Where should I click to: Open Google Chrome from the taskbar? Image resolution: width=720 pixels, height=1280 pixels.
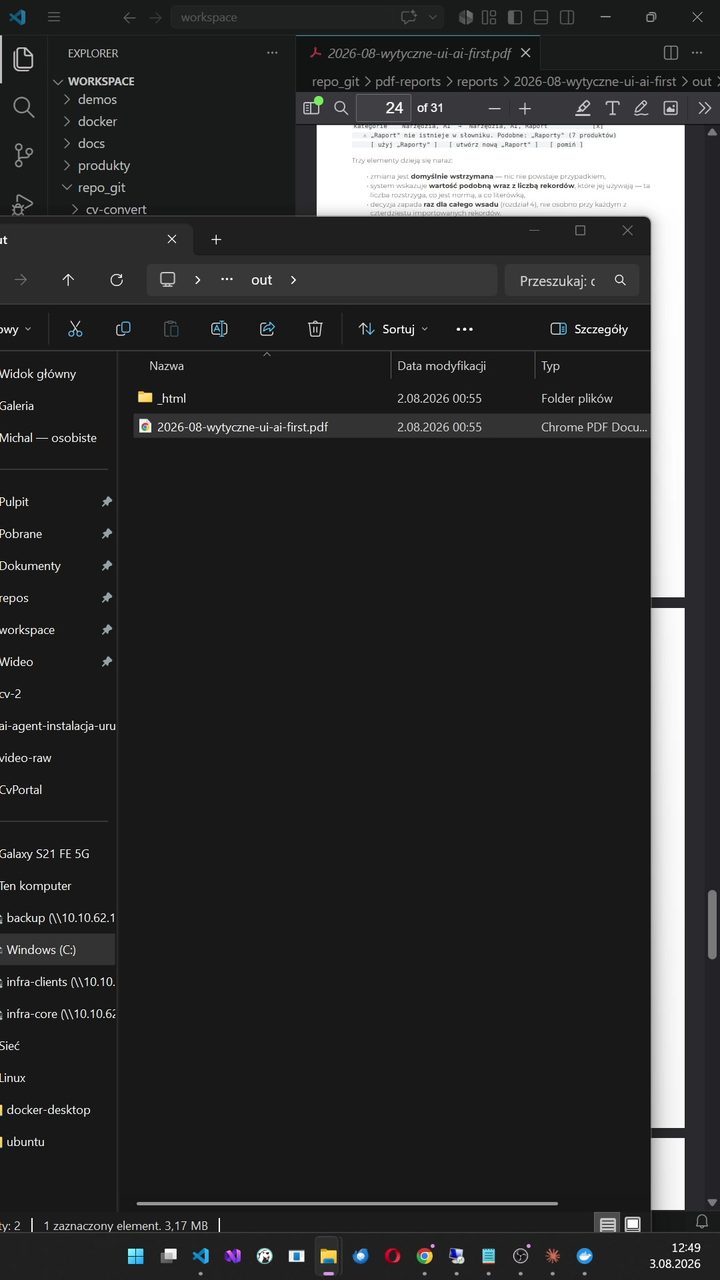pos(425,1256)
